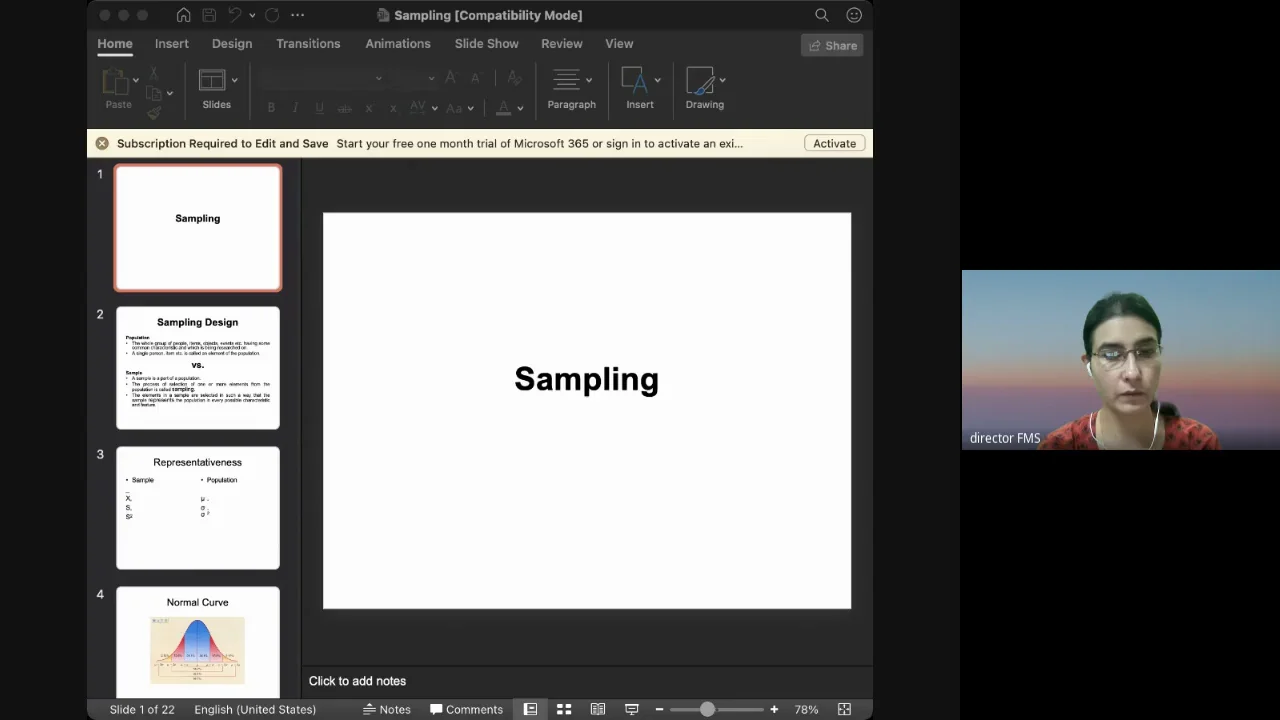Click the zoom in plus icon
Screen dimensions: 1280x720
point(774,709)
